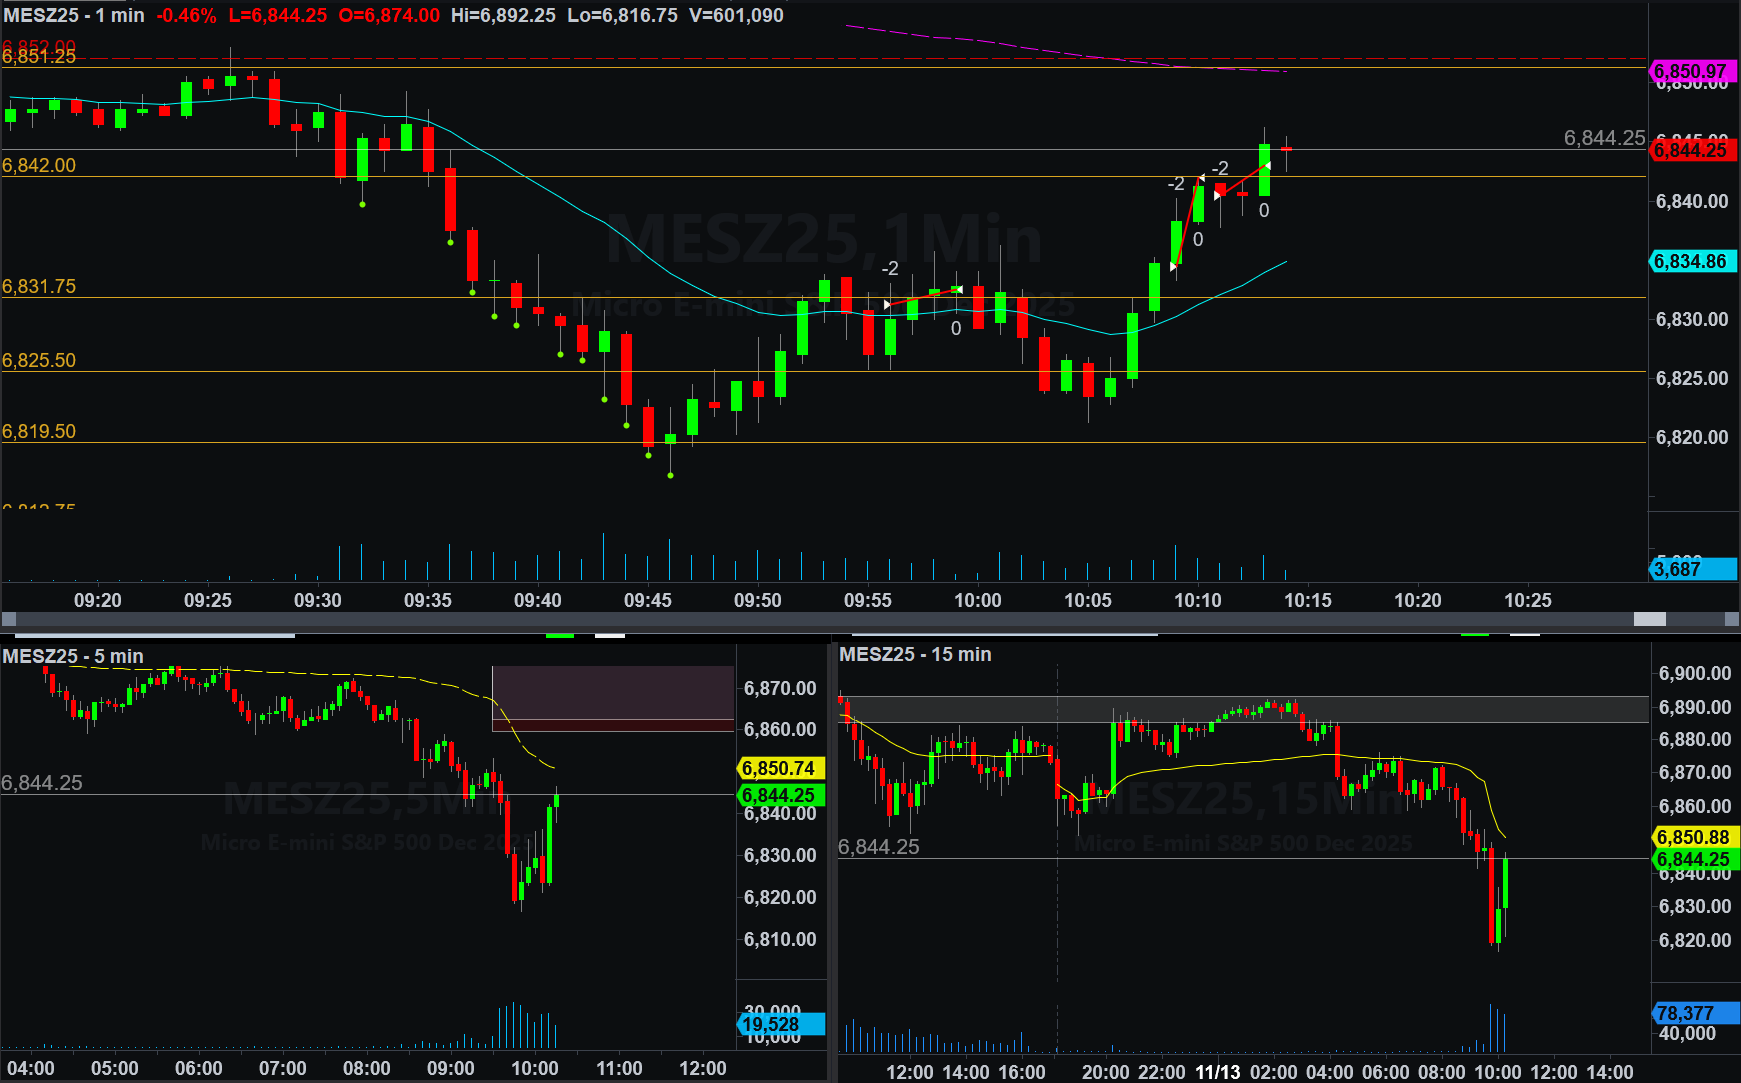Click the shaded zone rectangle on 5 min chart
Viewport: 1741px width, 1083px height.
[x=613, y=693]
